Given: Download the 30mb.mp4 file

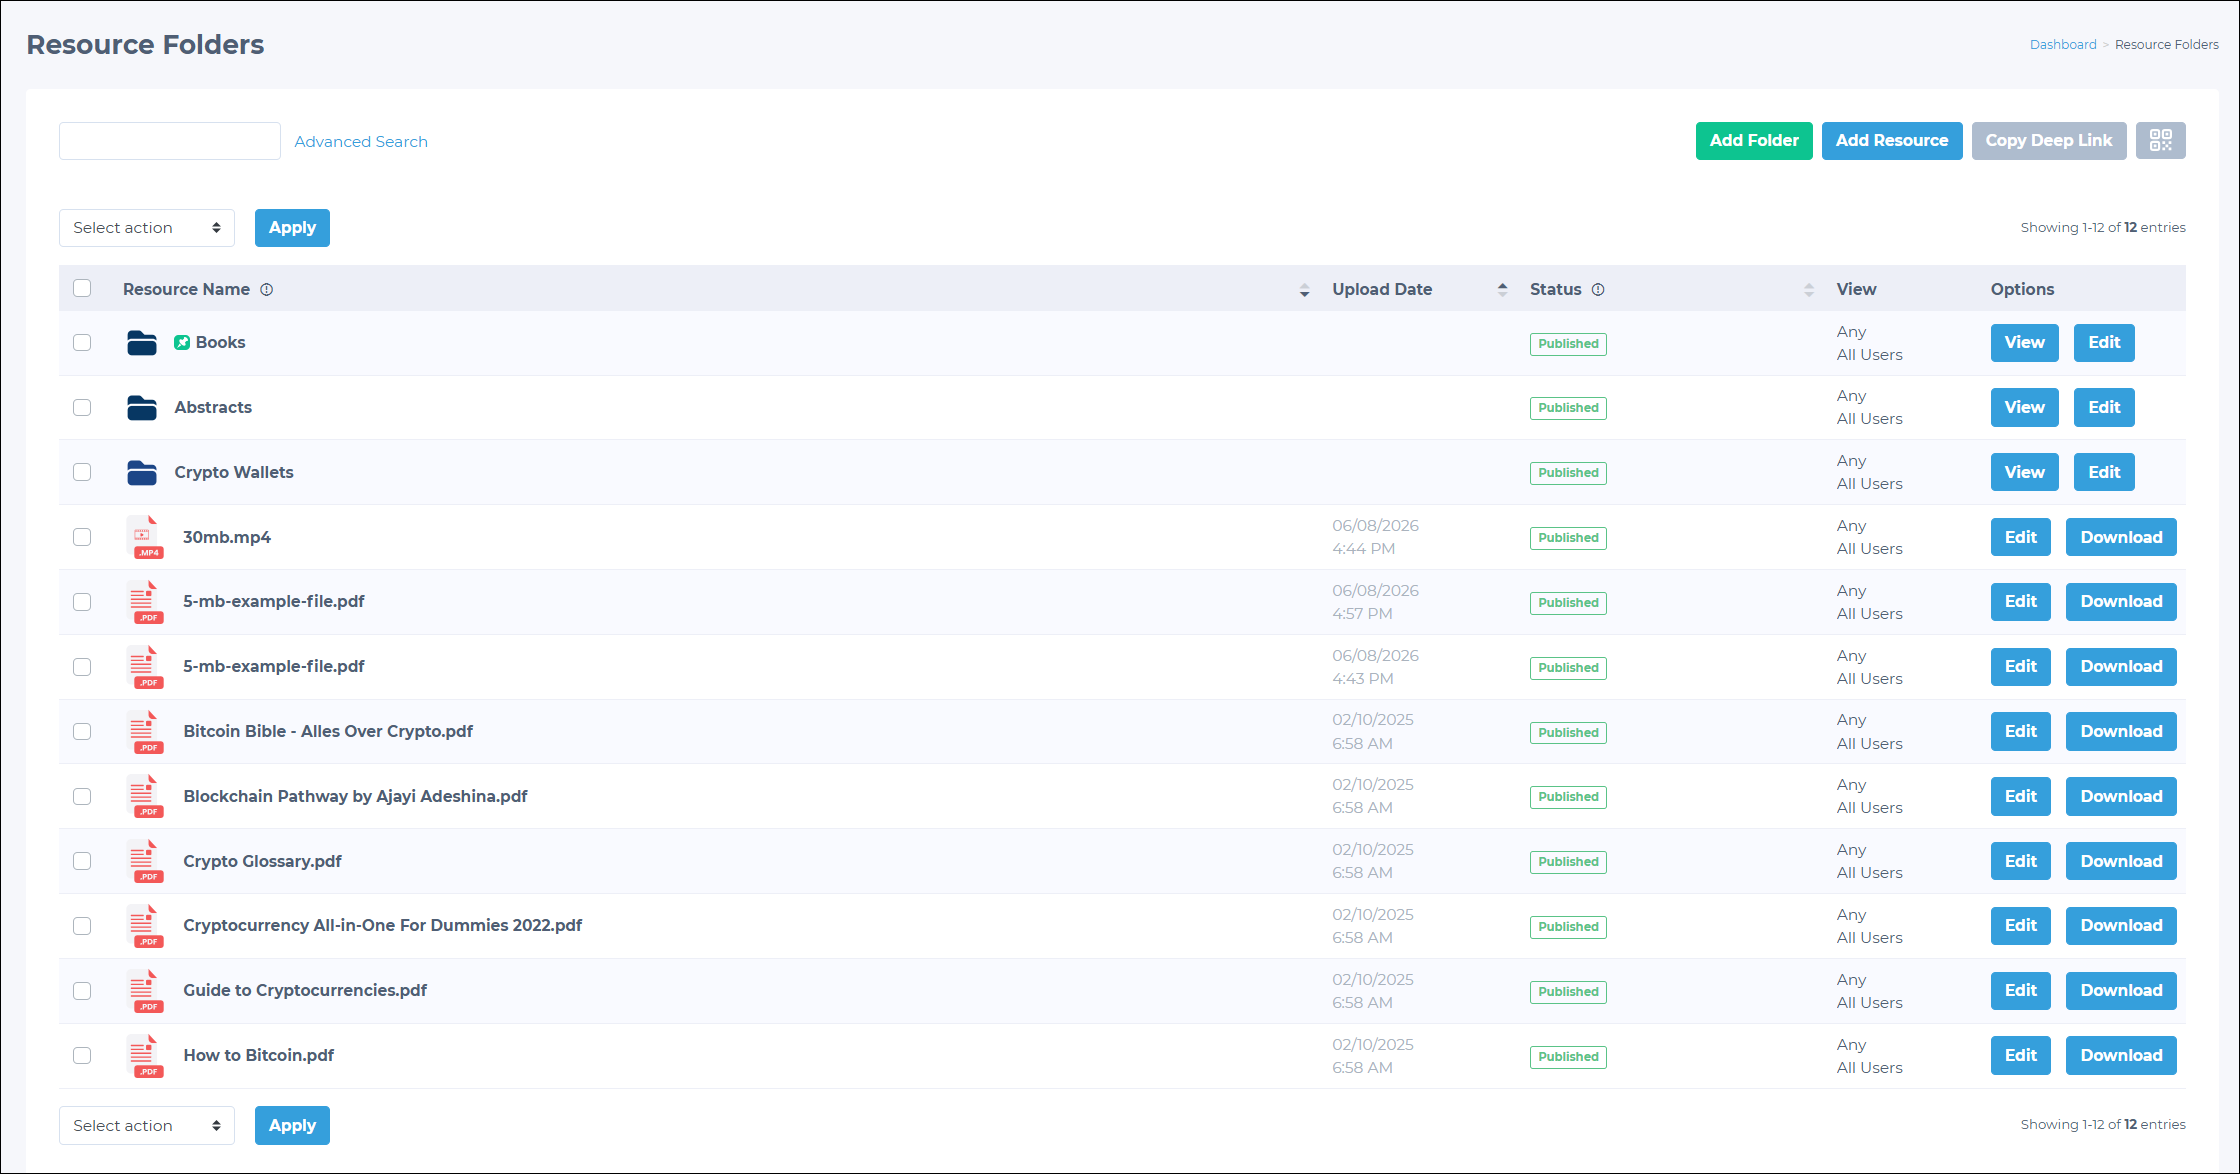Looking at the screenshot, I should [x=2121, y=537].
